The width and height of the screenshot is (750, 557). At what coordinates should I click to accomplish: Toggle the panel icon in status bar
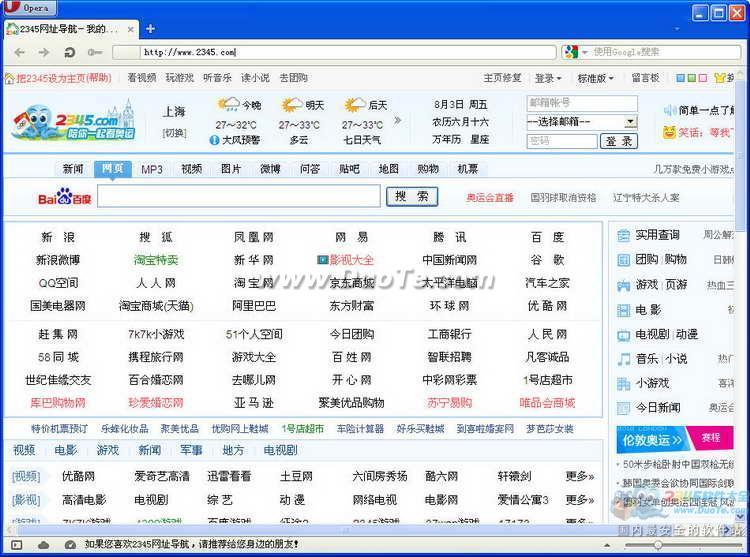click(x=16, y=545)
